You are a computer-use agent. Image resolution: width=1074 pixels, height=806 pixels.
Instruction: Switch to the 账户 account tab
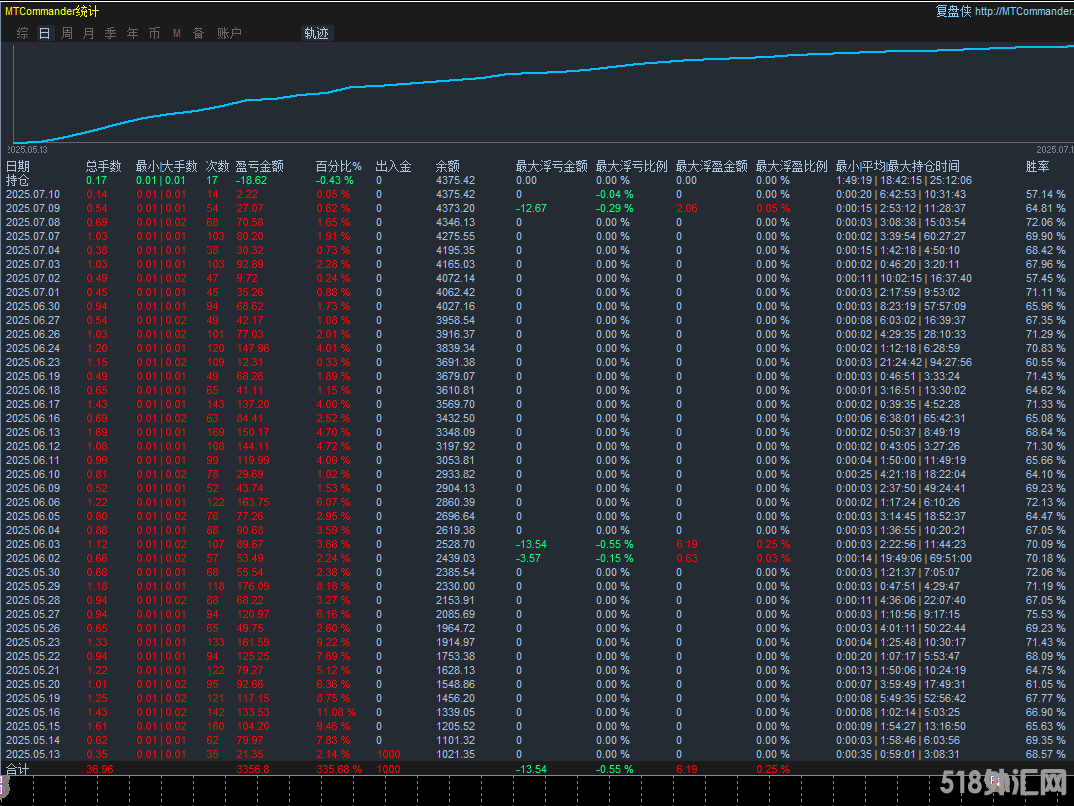click(x=229, y=33)
